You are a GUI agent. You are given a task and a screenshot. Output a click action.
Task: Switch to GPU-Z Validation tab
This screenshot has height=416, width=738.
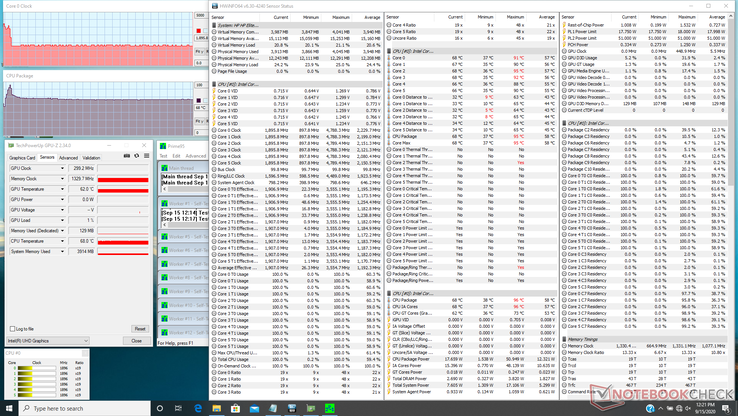91,158
